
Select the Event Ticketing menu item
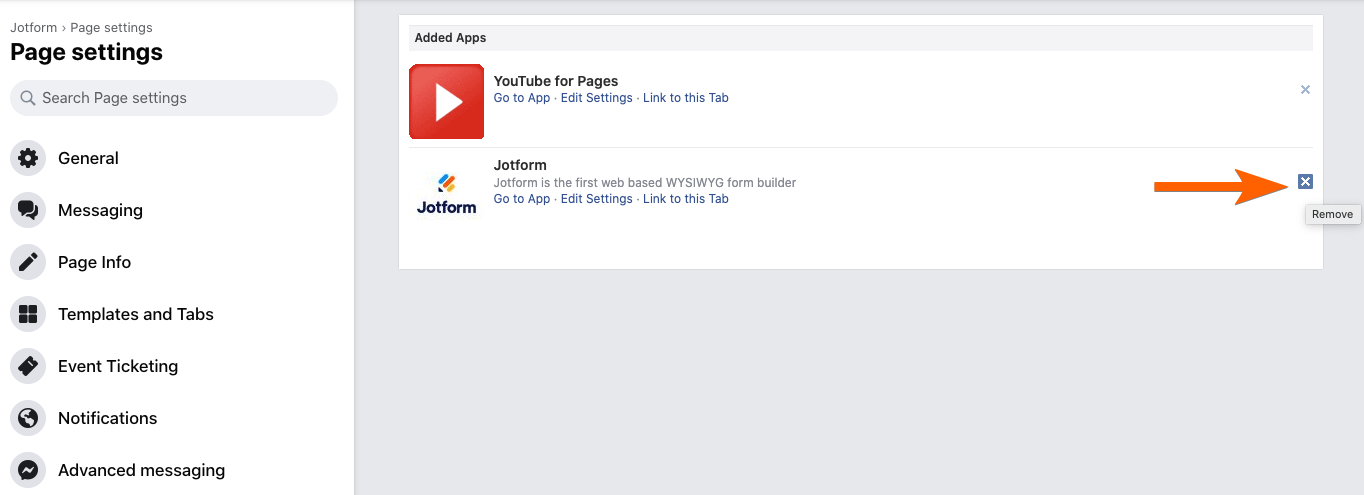(x=118, y=366)
